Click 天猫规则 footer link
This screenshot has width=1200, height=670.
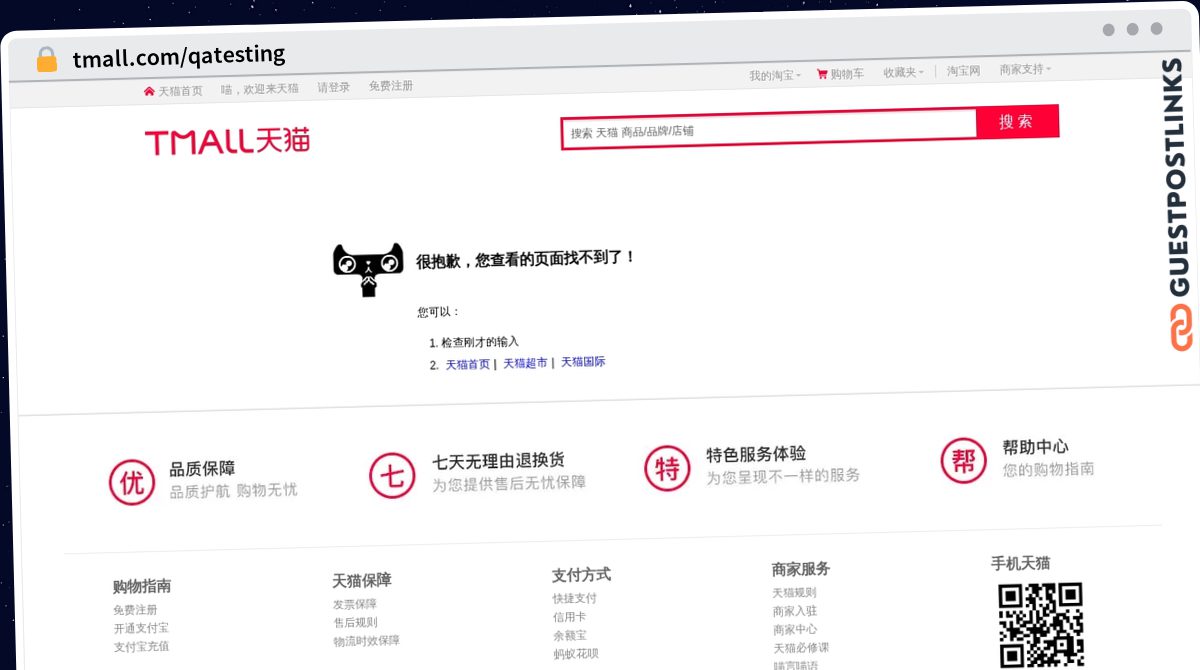click(x=795, y=592)
